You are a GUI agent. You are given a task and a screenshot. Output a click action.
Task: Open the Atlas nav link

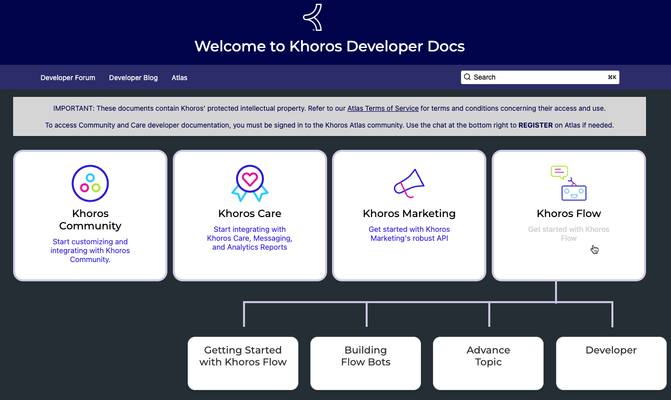(x=179, y=77)
